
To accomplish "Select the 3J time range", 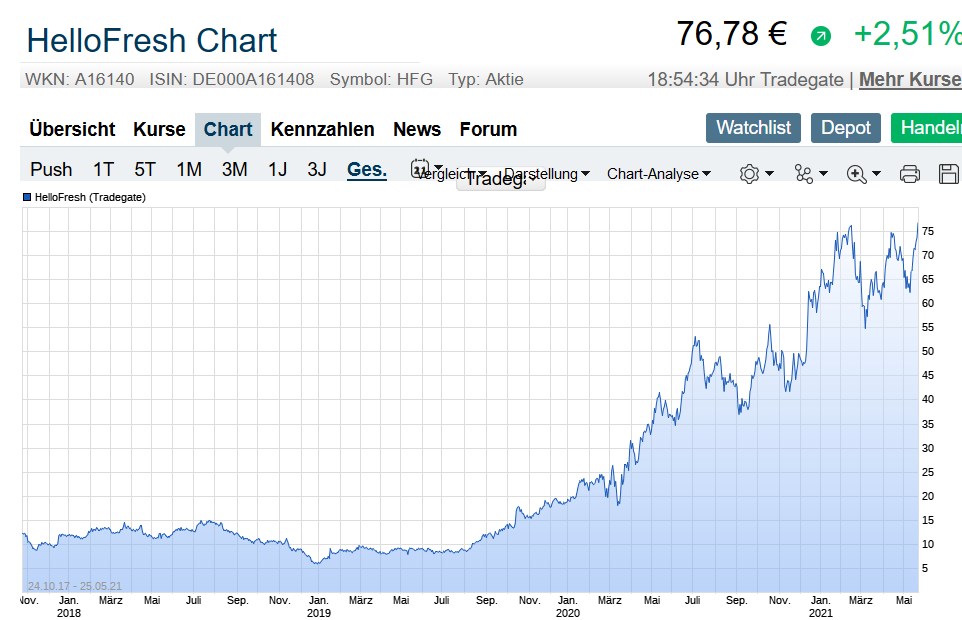I will (317, 169).
